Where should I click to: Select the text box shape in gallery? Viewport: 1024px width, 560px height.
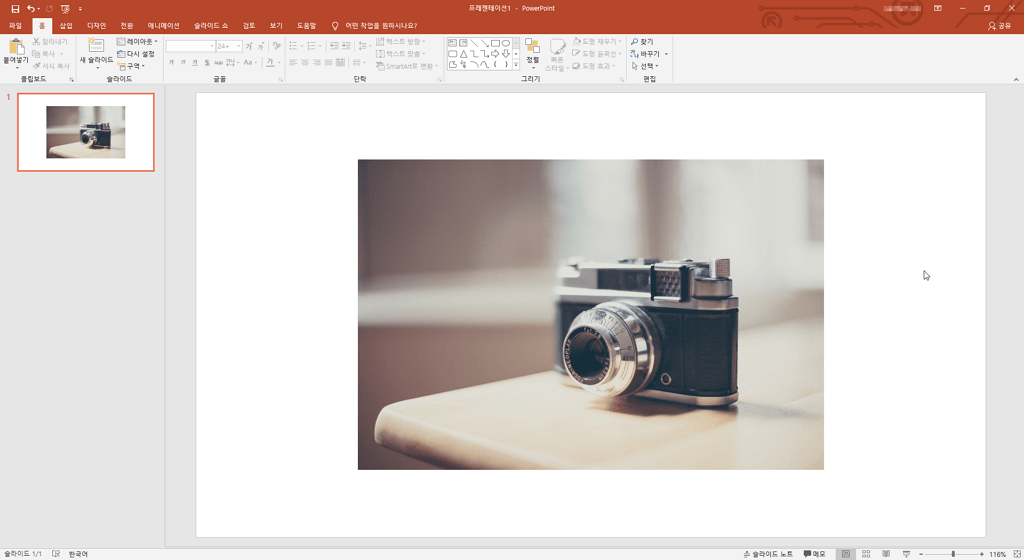coord(452,43)
